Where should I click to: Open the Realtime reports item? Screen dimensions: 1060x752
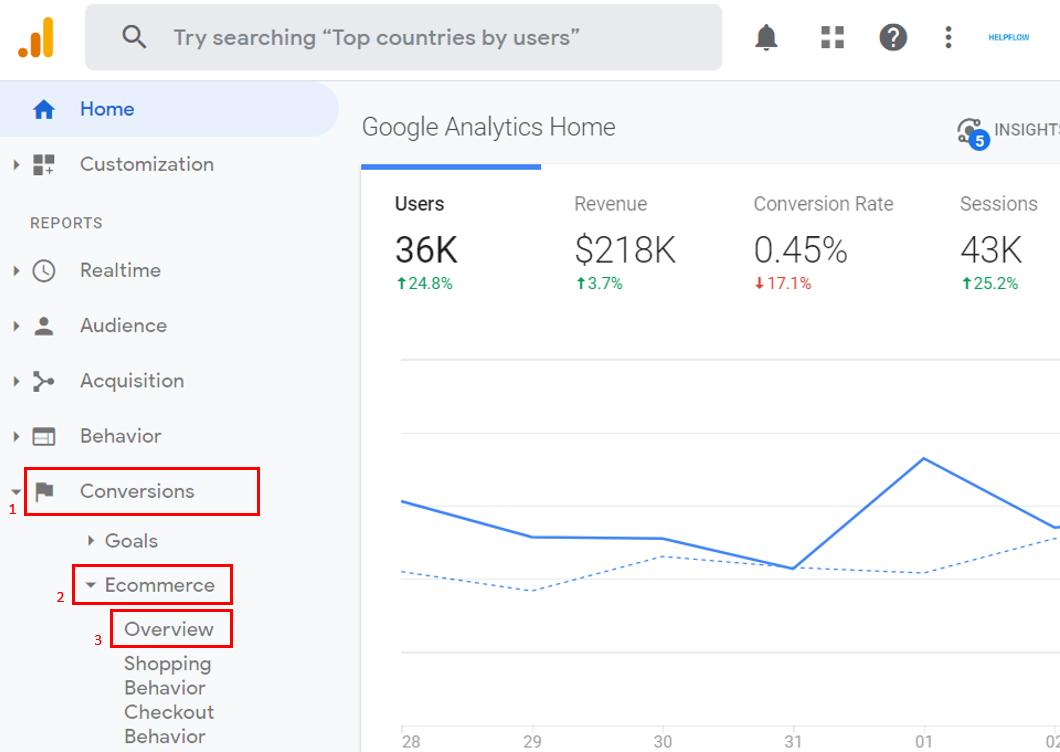120,271
